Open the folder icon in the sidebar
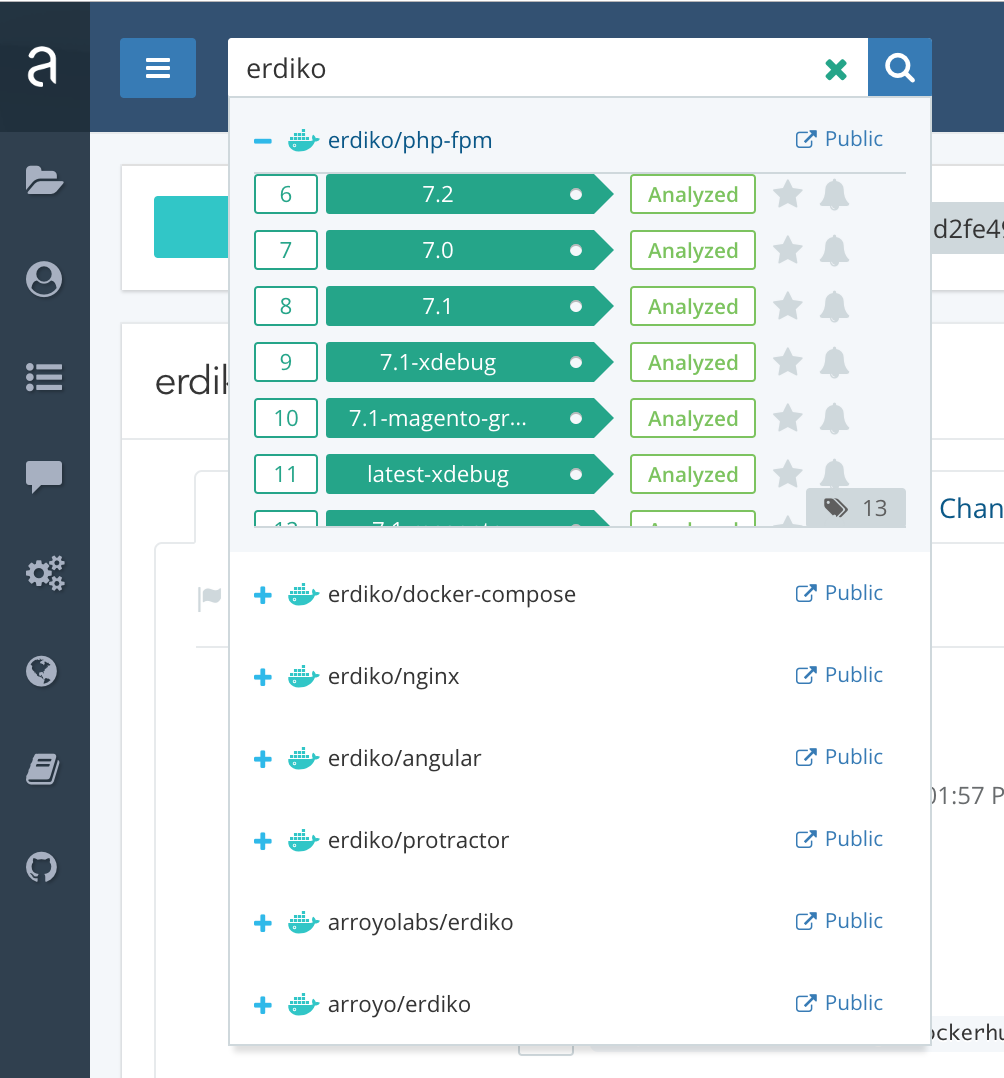Viewport: 1004px width, 1078px height. (44, 181)
